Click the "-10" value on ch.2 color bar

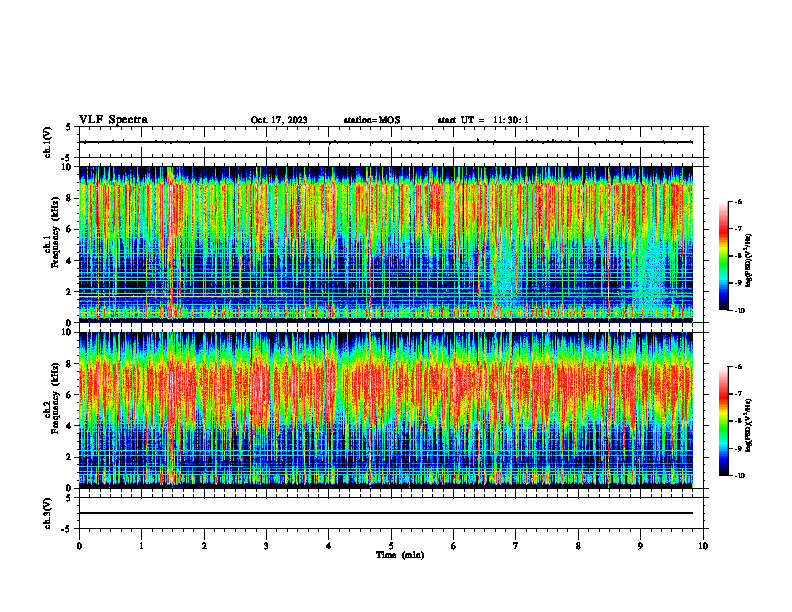739,476
